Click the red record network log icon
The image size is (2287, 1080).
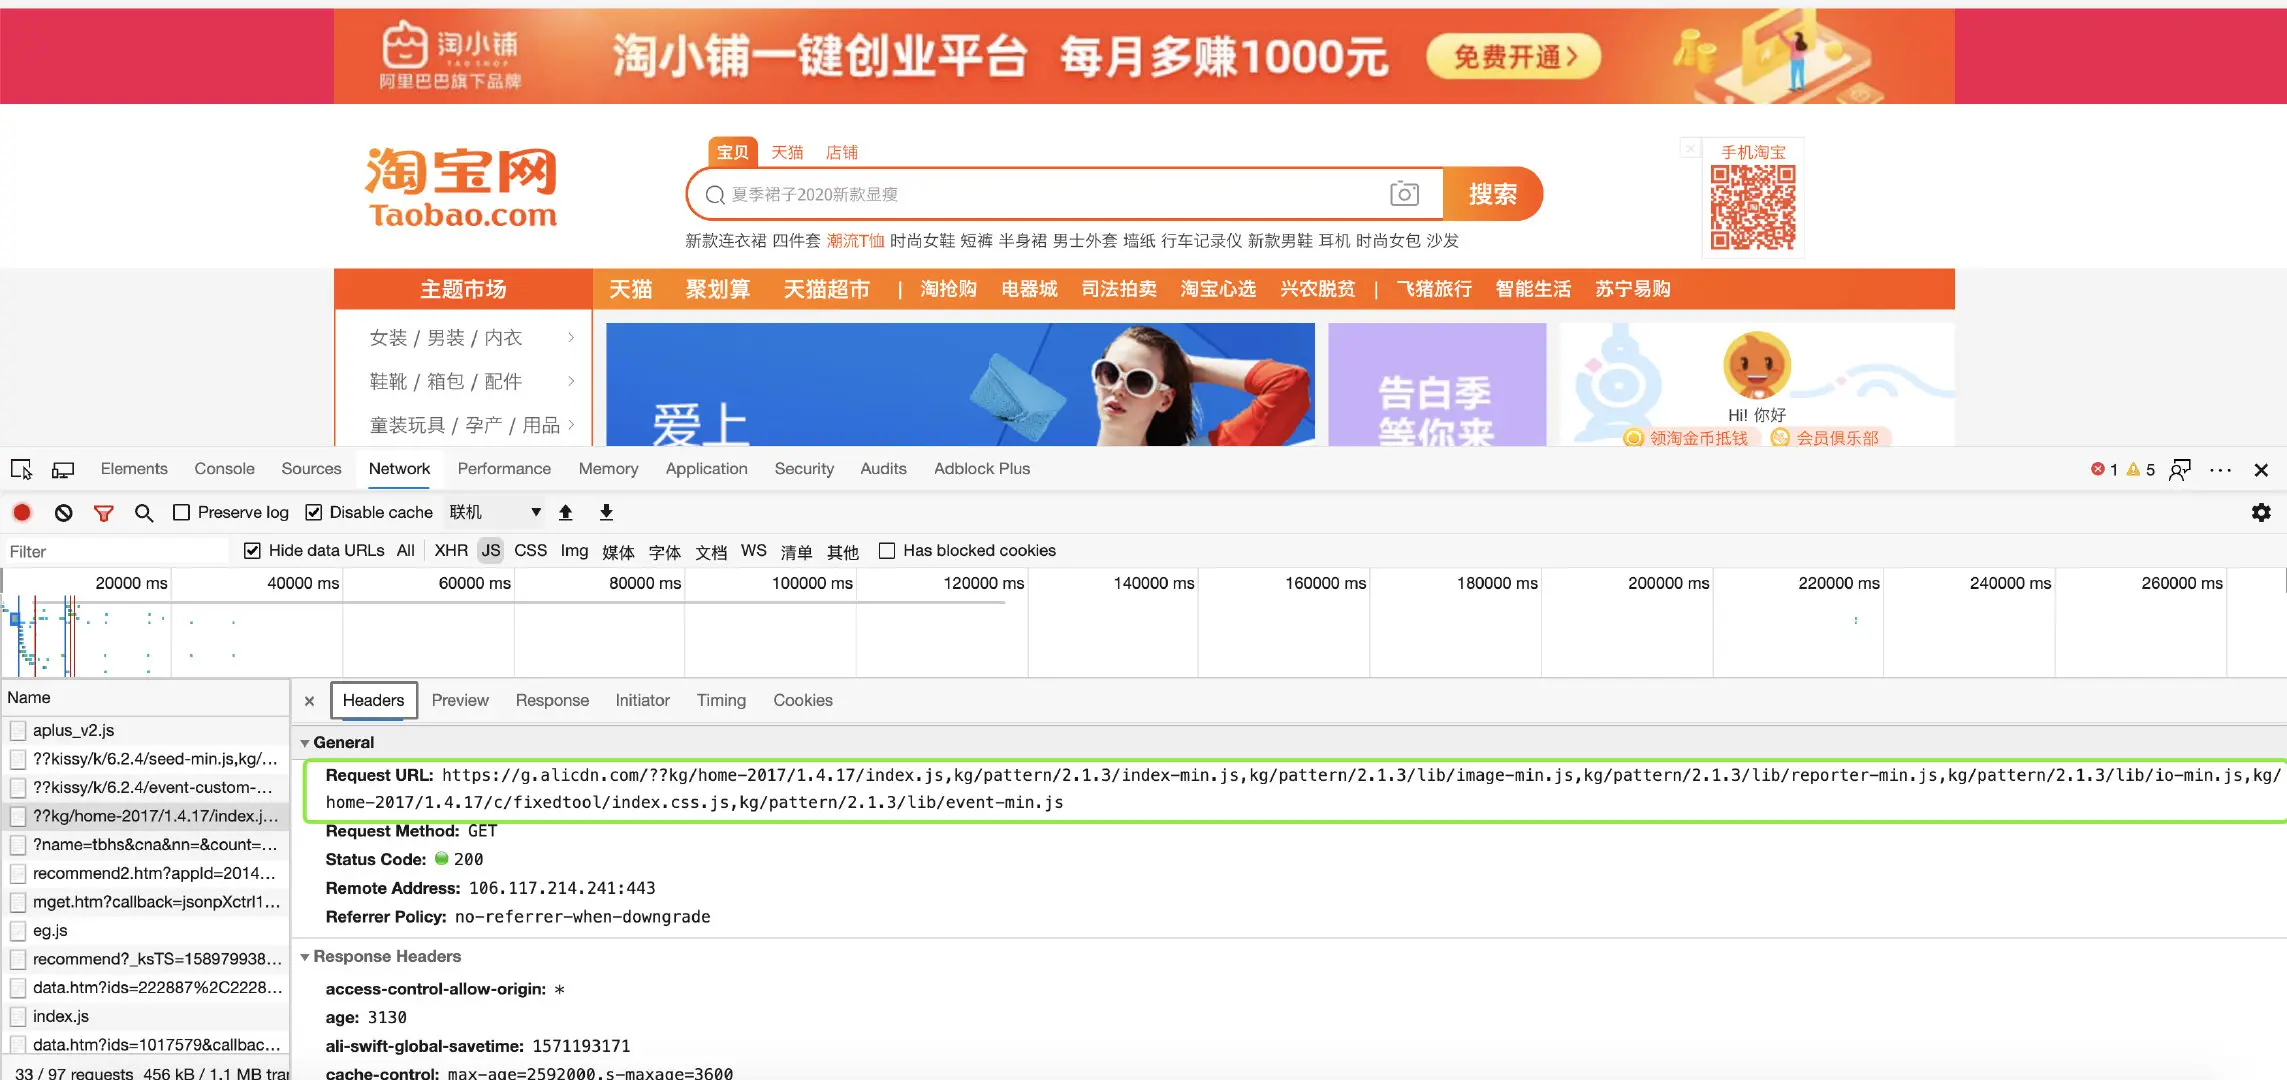(22, 513)
